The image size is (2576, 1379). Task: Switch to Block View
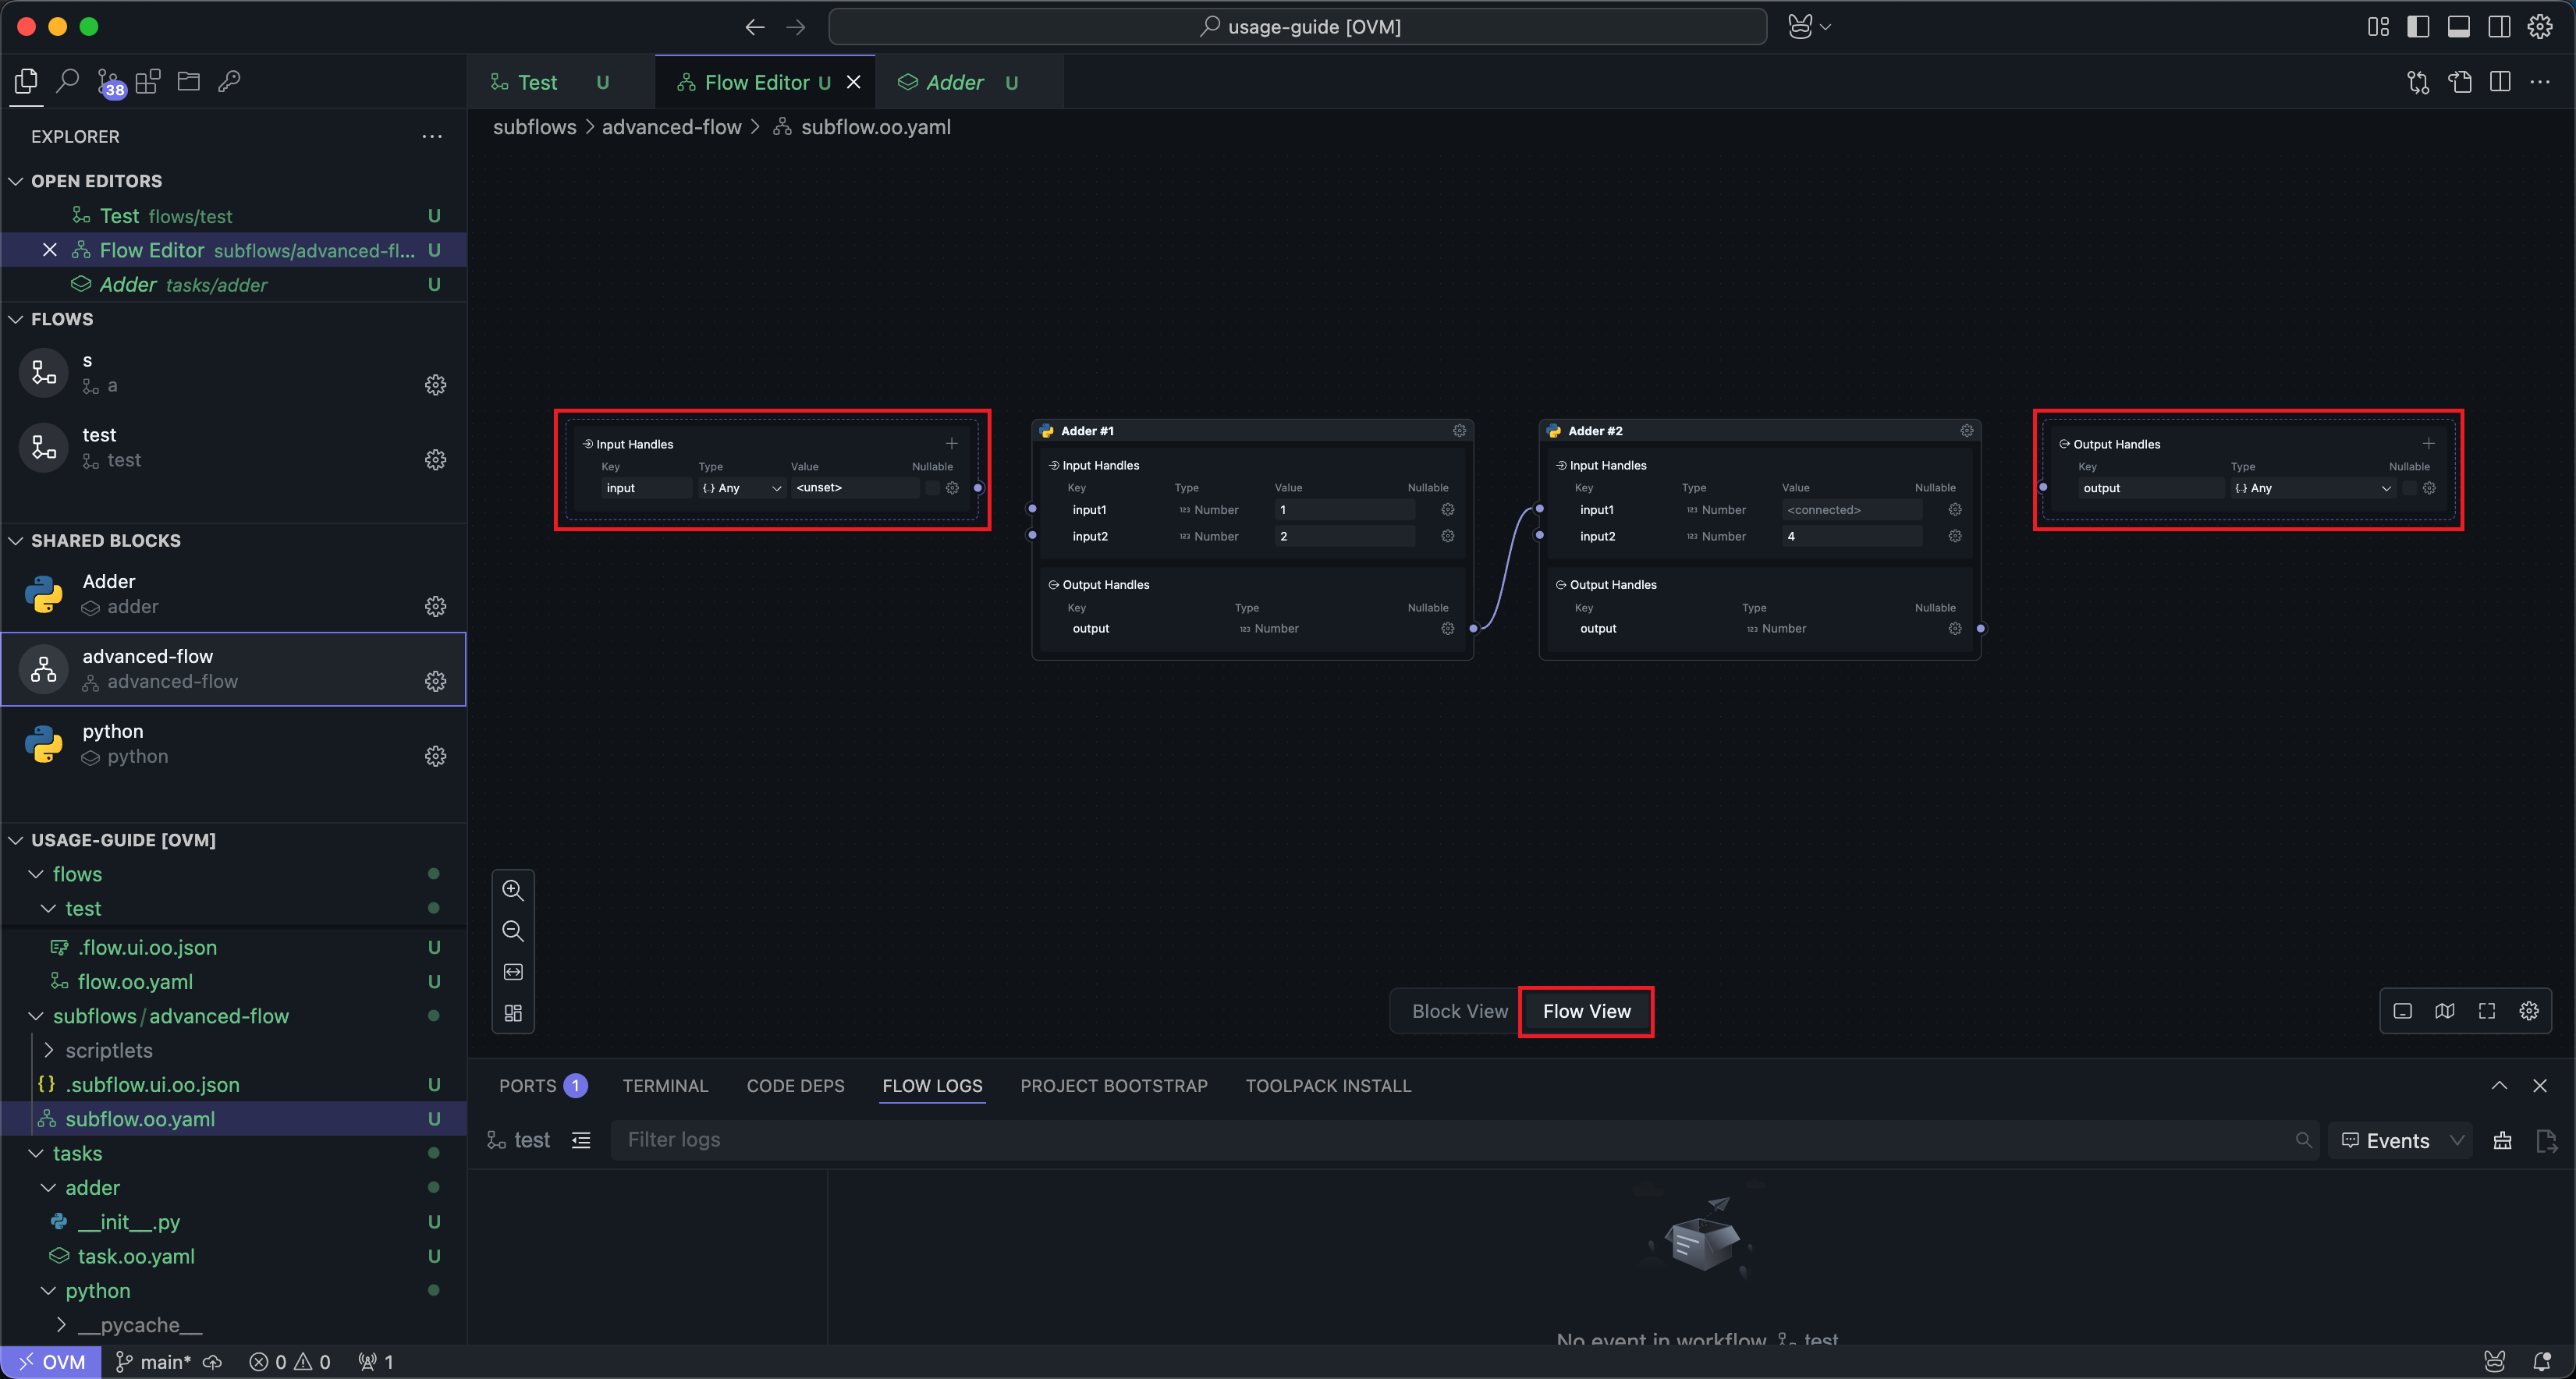[x=1459, y=1011]
